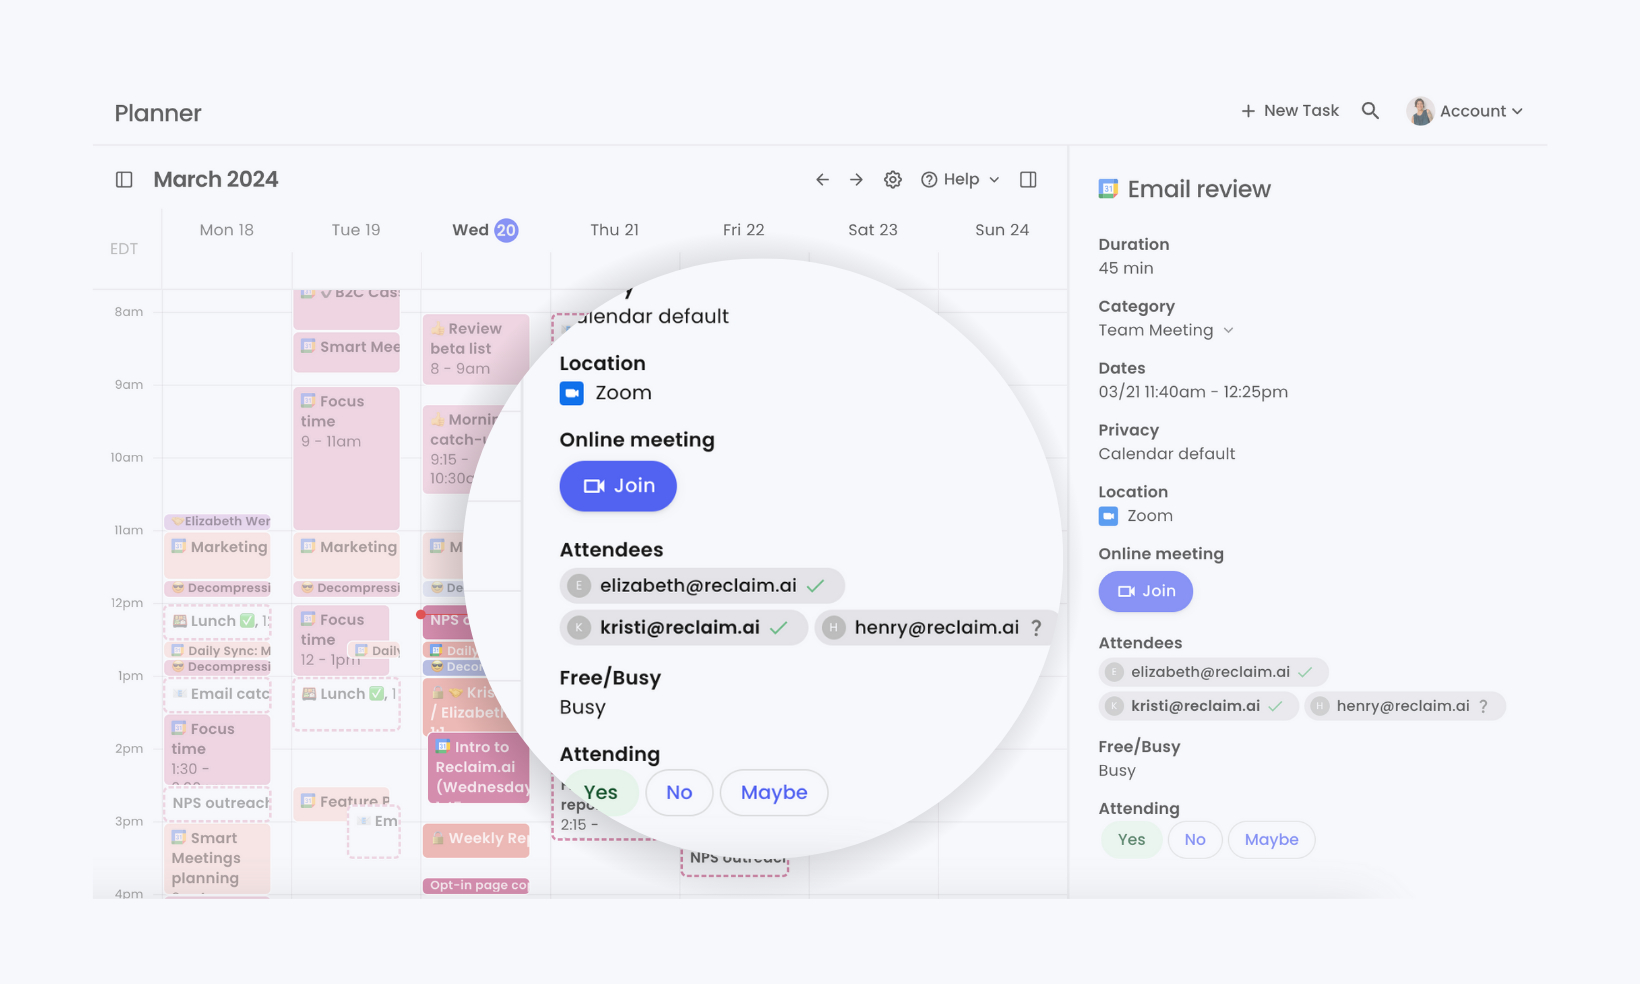Open Tuesday's Focus time 12 - 1pm event
This screenshot has width=1640, height=984.
(341, 639)
